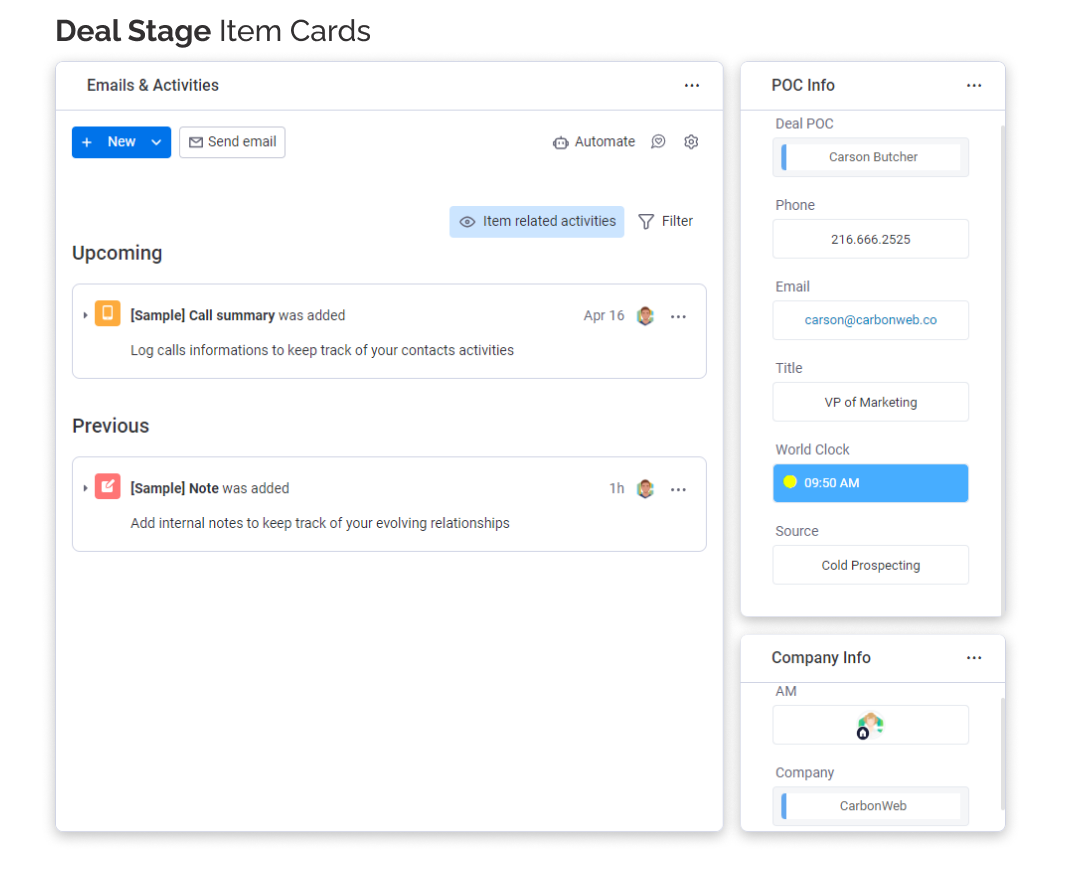Screen dimensions: 1080x872
Task: Open the Emails & Activities three-dot menu
Action: tap(692, 86)
